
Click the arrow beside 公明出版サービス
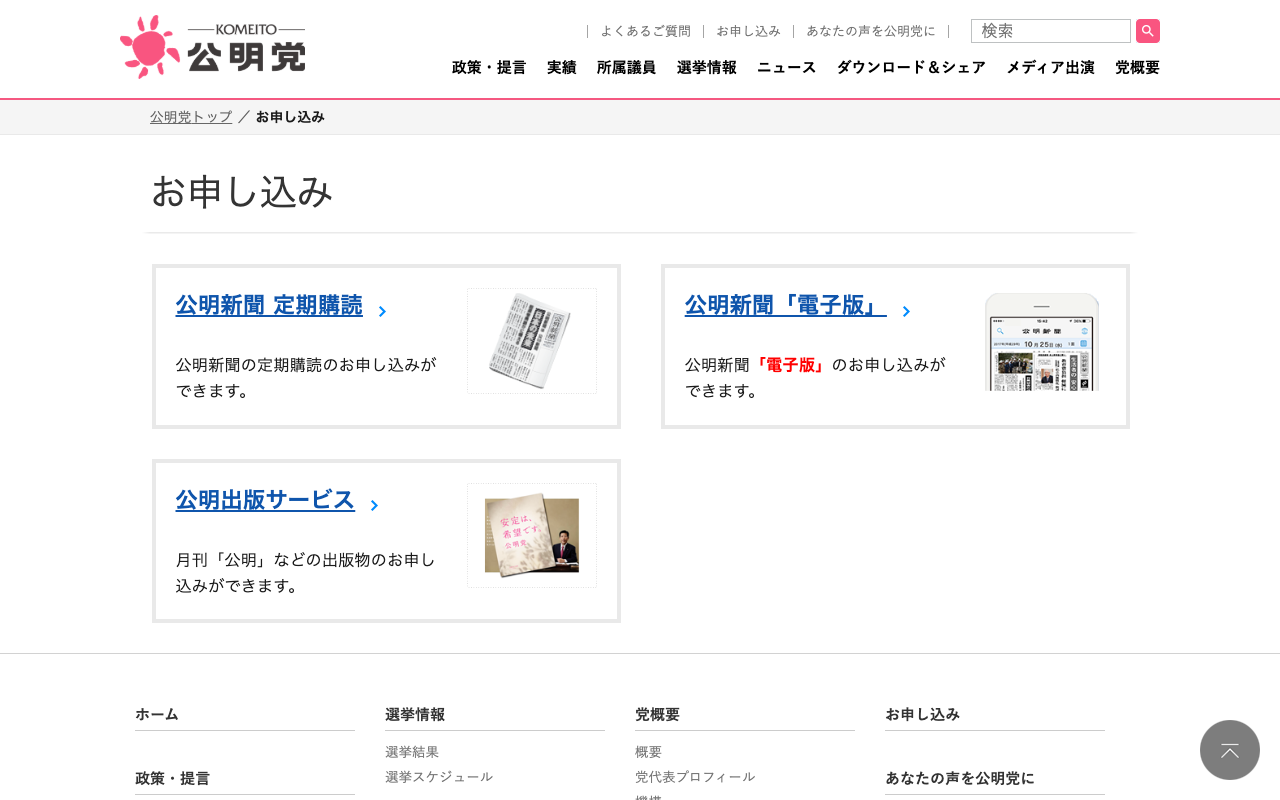tap(374, 506)
